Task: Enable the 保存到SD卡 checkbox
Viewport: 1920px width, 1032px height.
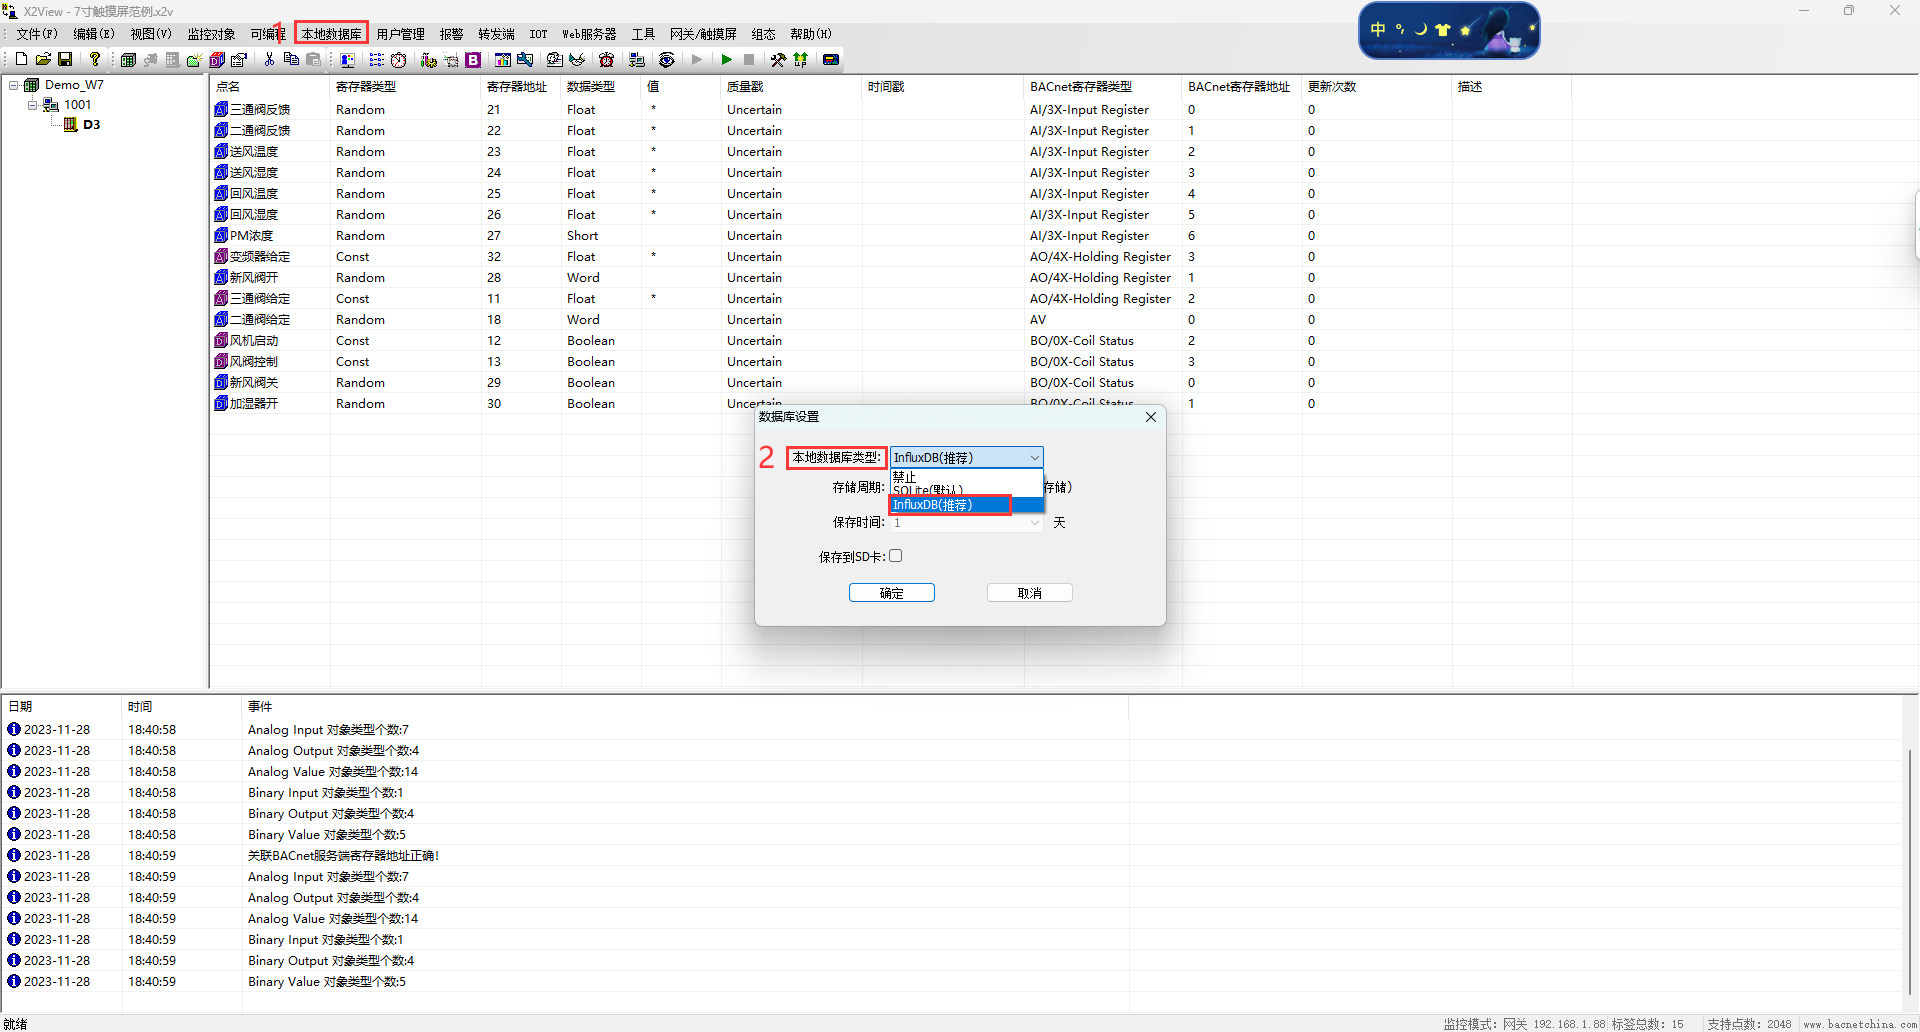Action: 896,556
